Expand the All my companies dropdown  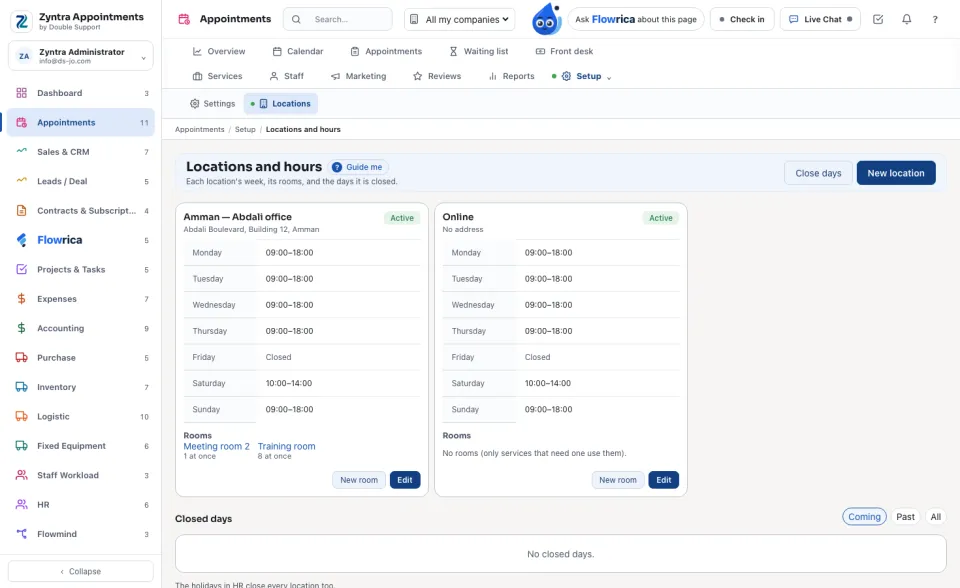point(459,20)
